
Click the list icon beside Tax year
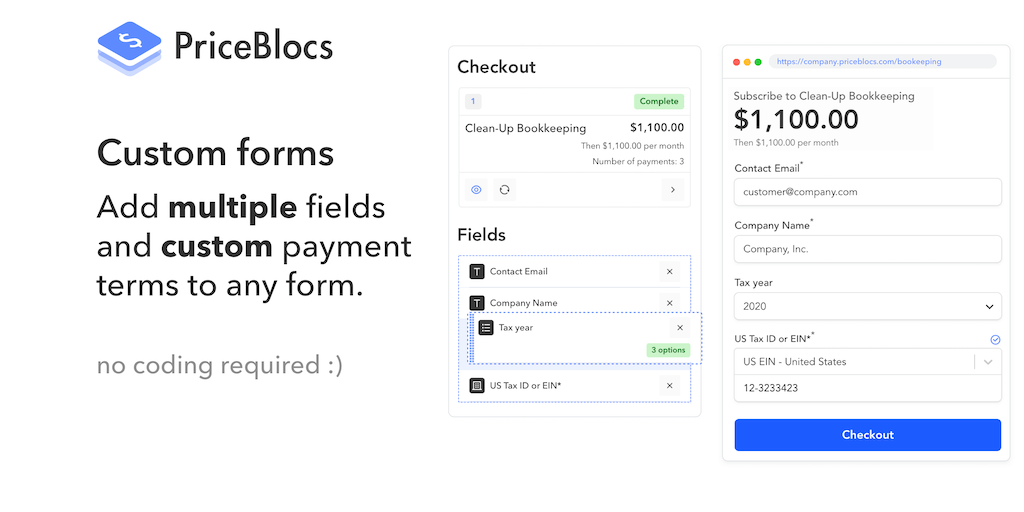pos(486,327)
